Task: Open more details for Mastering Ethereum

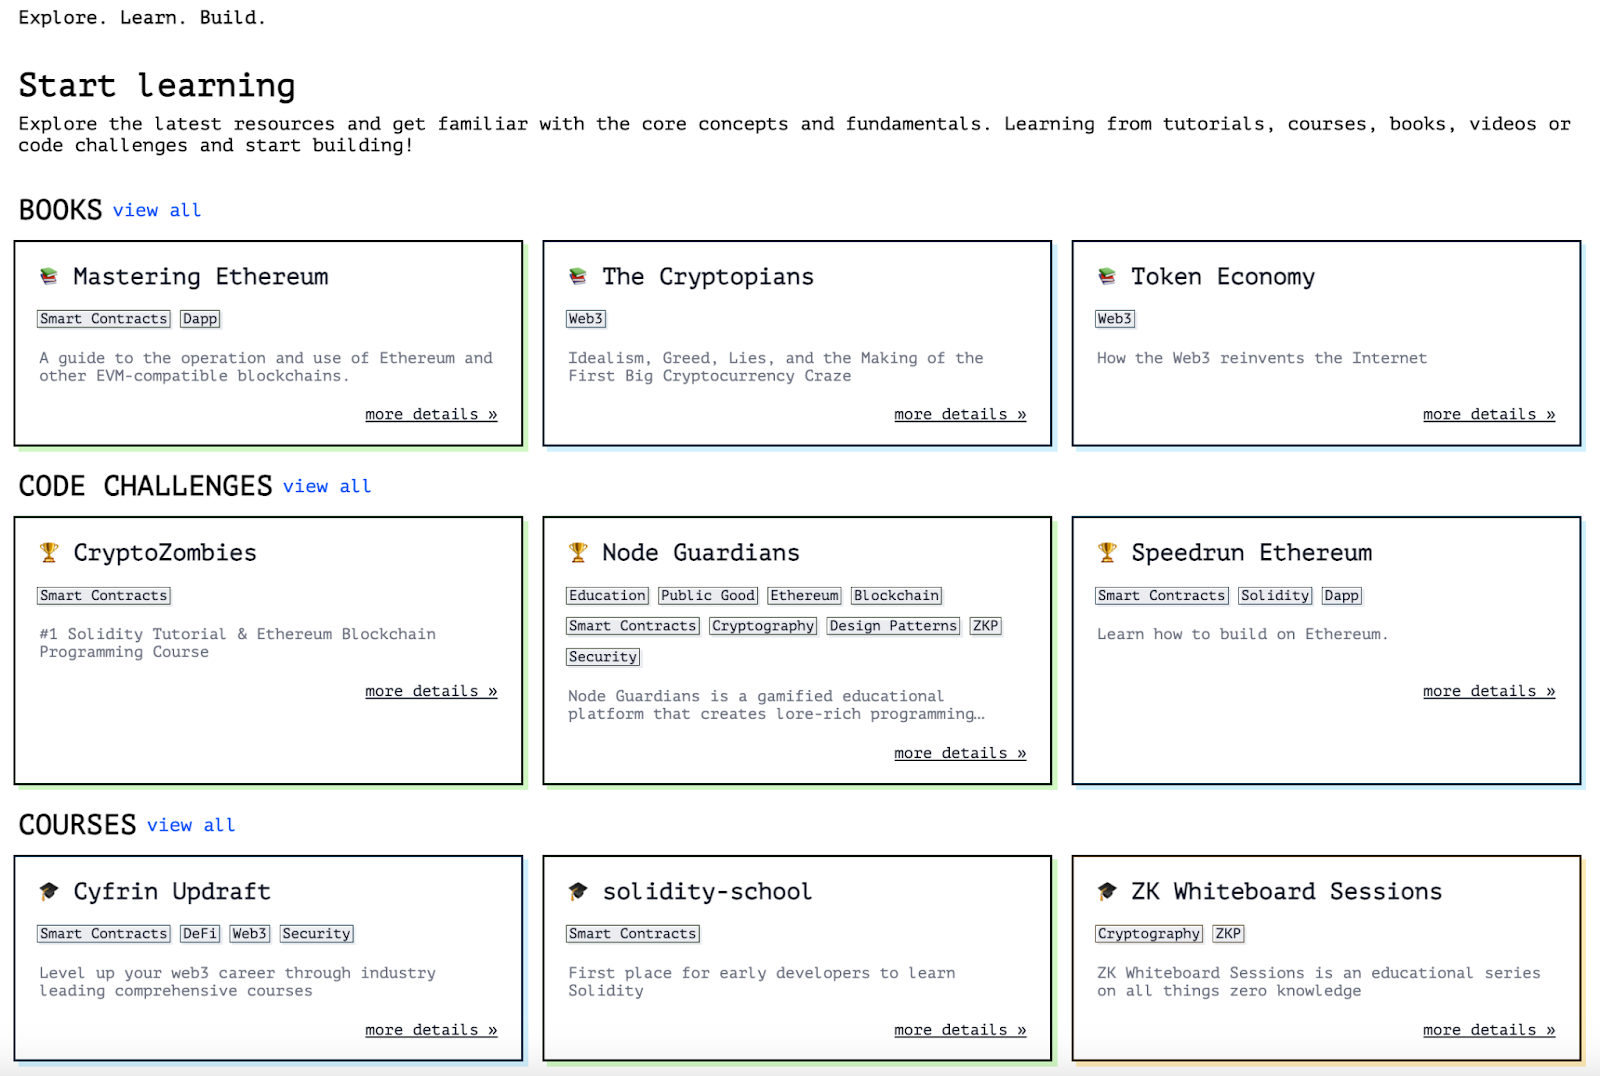Action: 431,414
